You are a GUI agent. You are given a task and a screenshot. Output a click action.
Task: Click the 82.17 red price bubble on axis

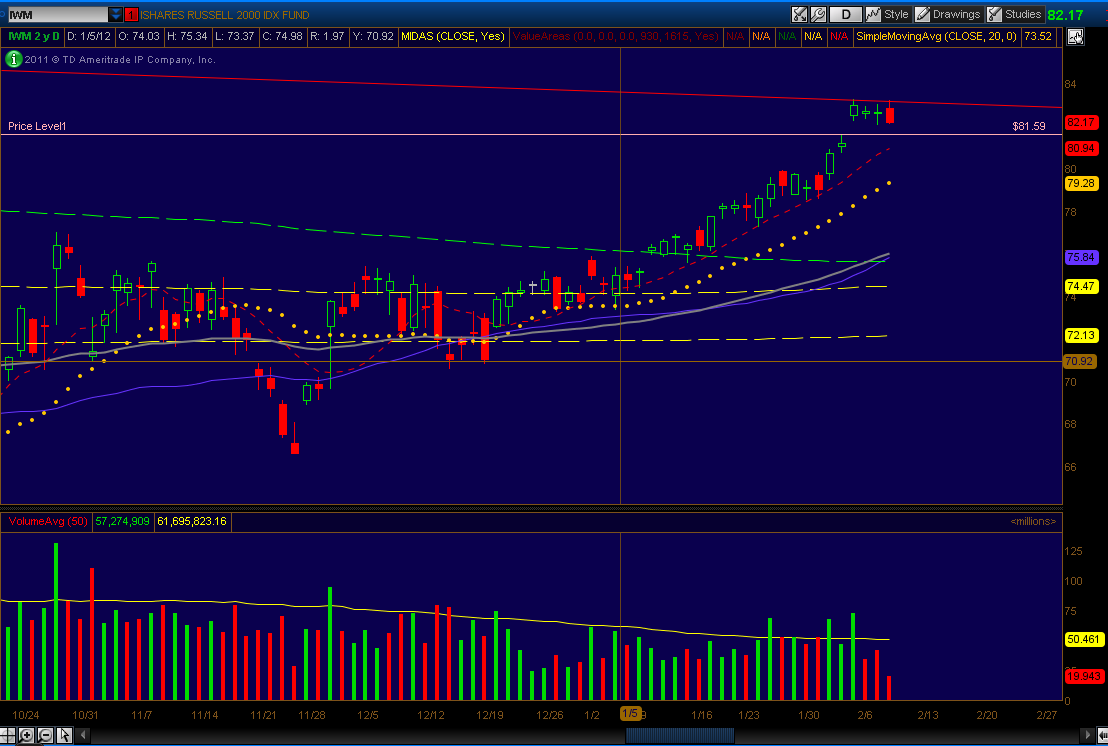pyautogui.click(x=1081, y=122)
